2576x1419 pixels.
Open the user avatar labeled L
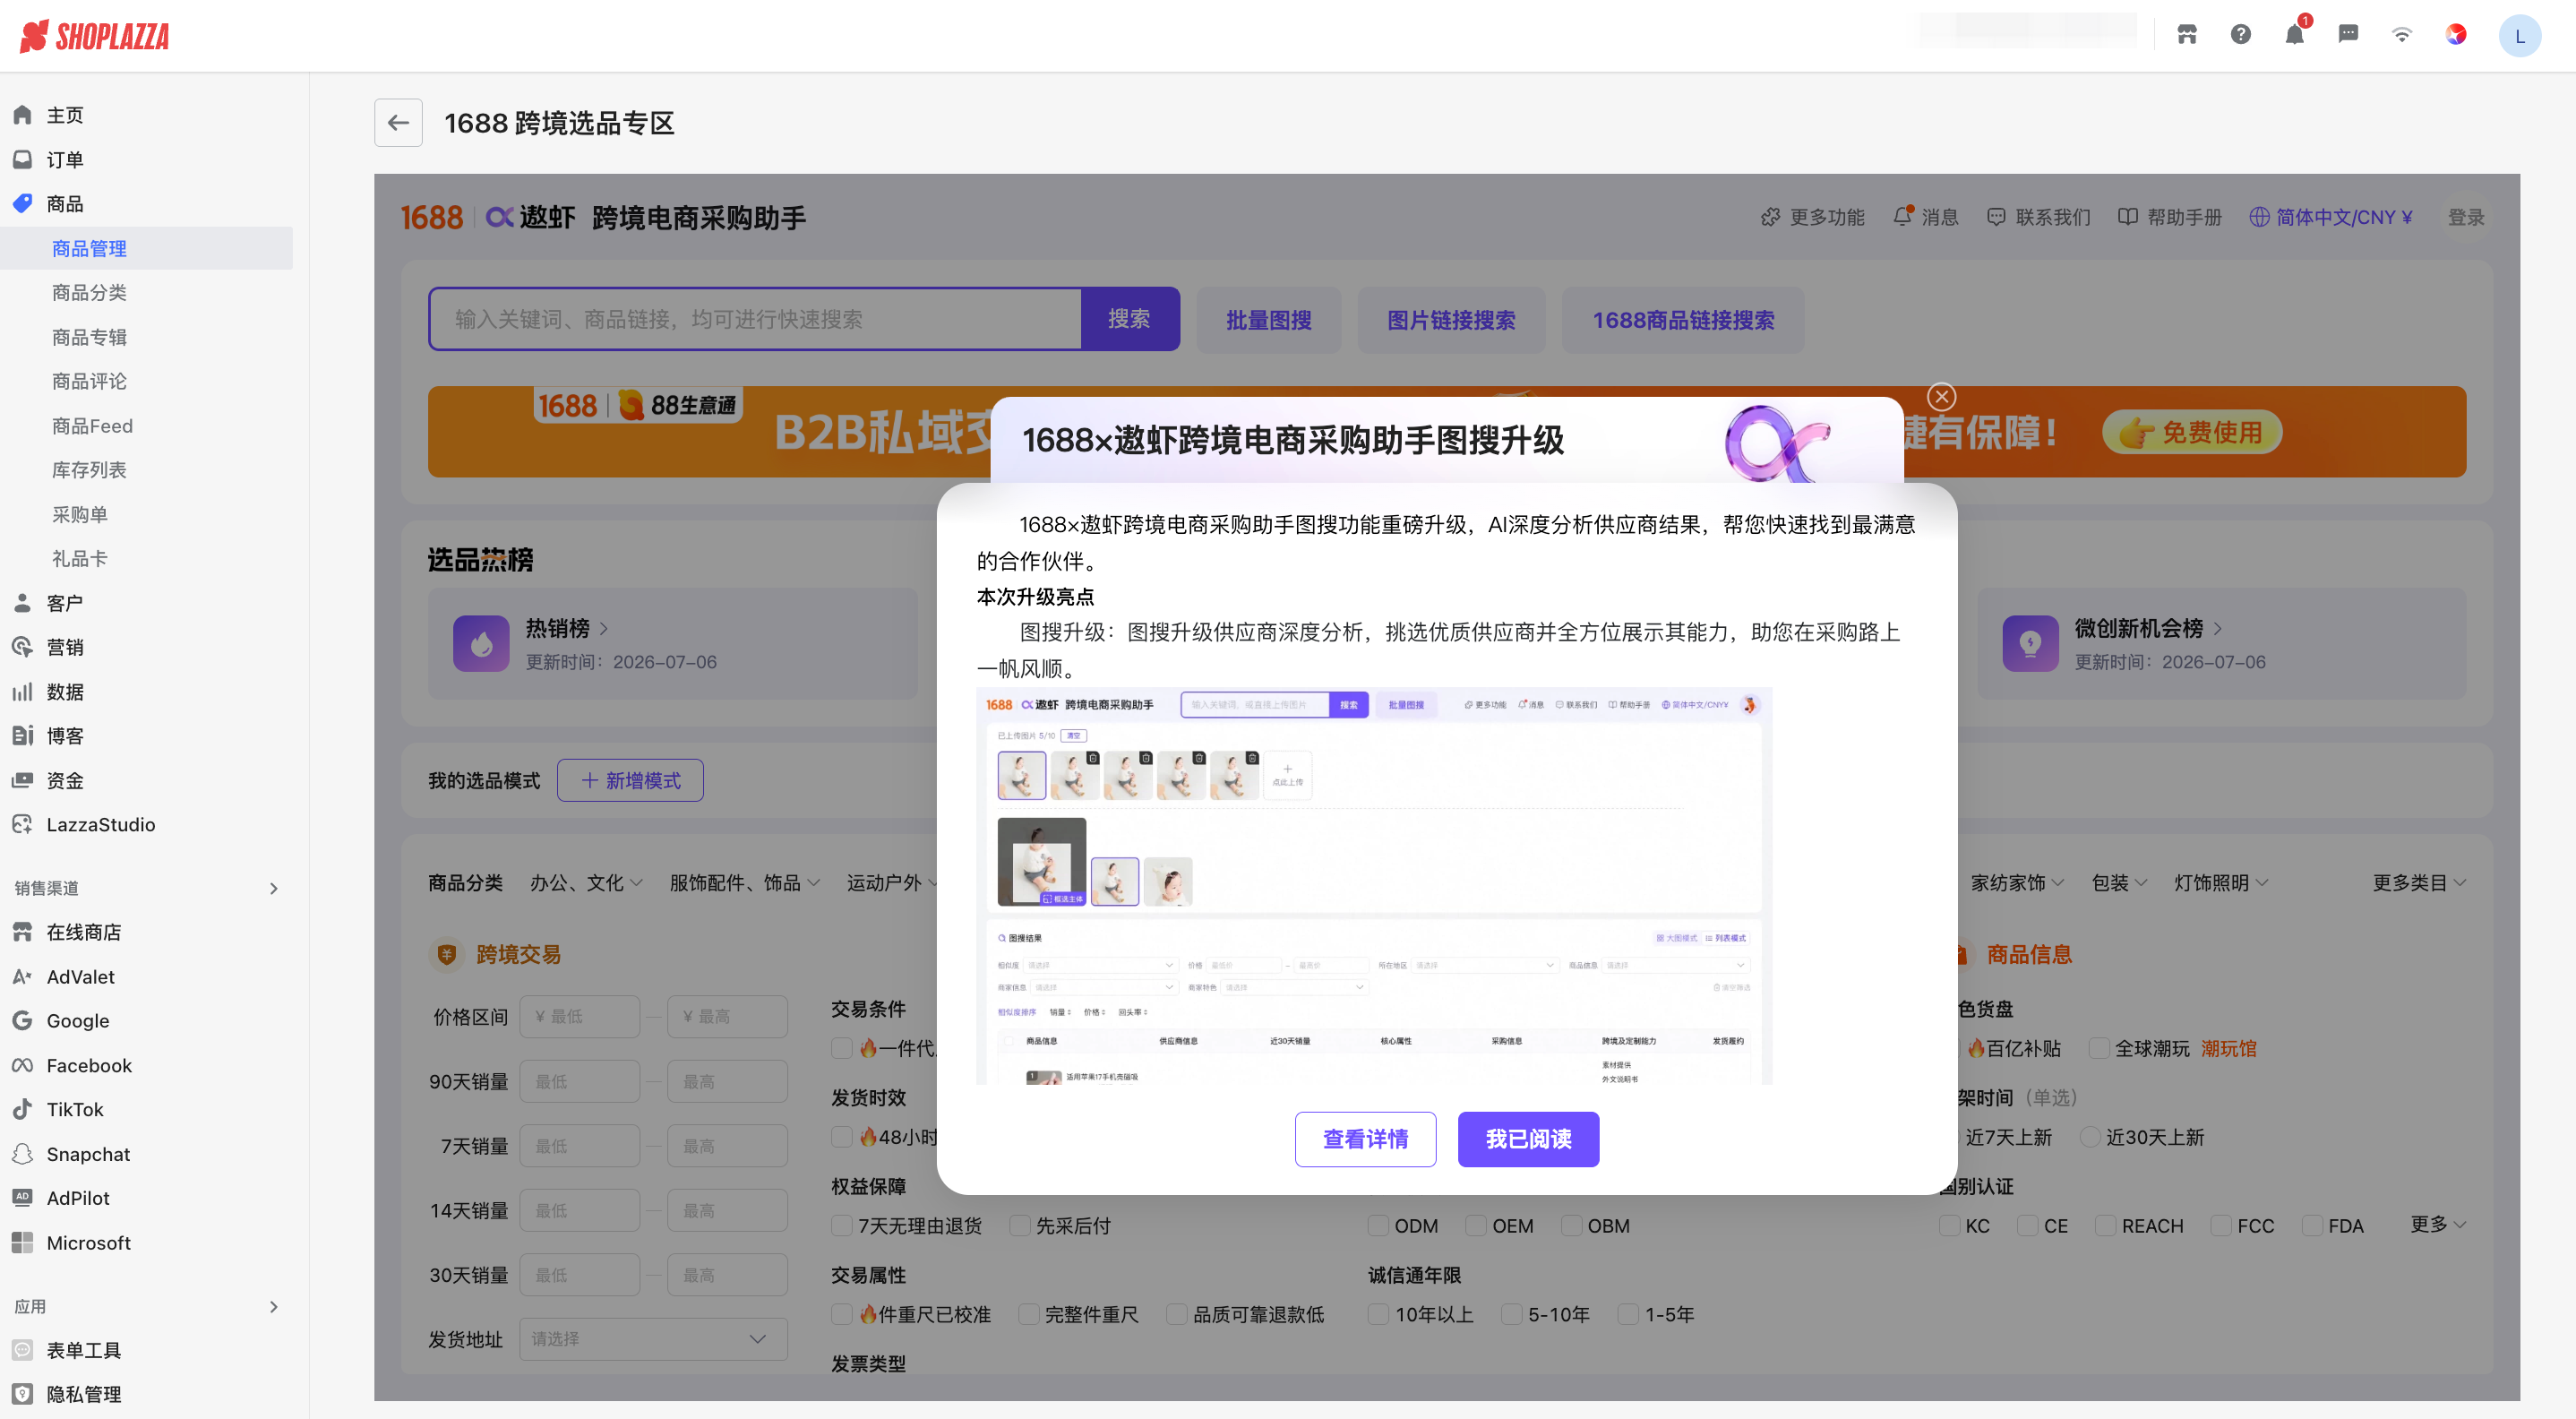coord(2520,36)
